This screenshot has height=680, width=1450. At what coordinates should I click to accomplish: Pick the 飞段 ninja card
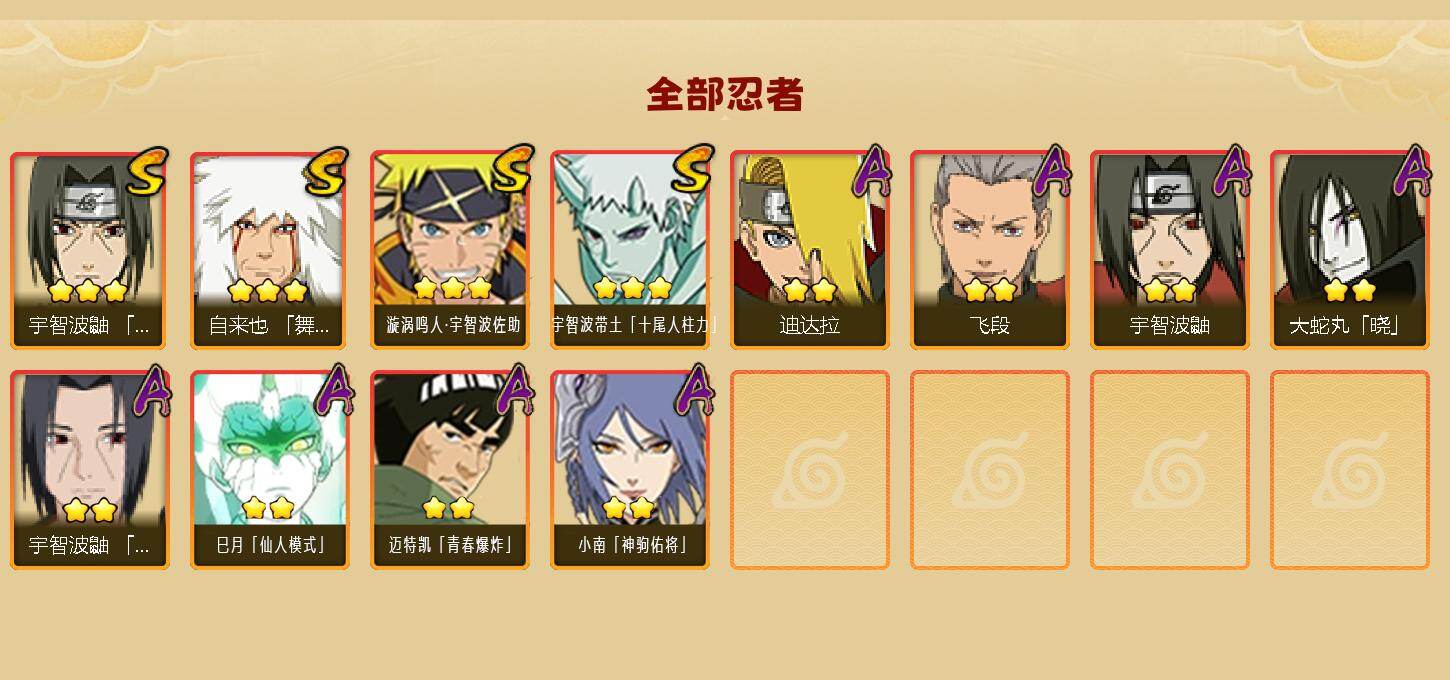coord(989,250)
